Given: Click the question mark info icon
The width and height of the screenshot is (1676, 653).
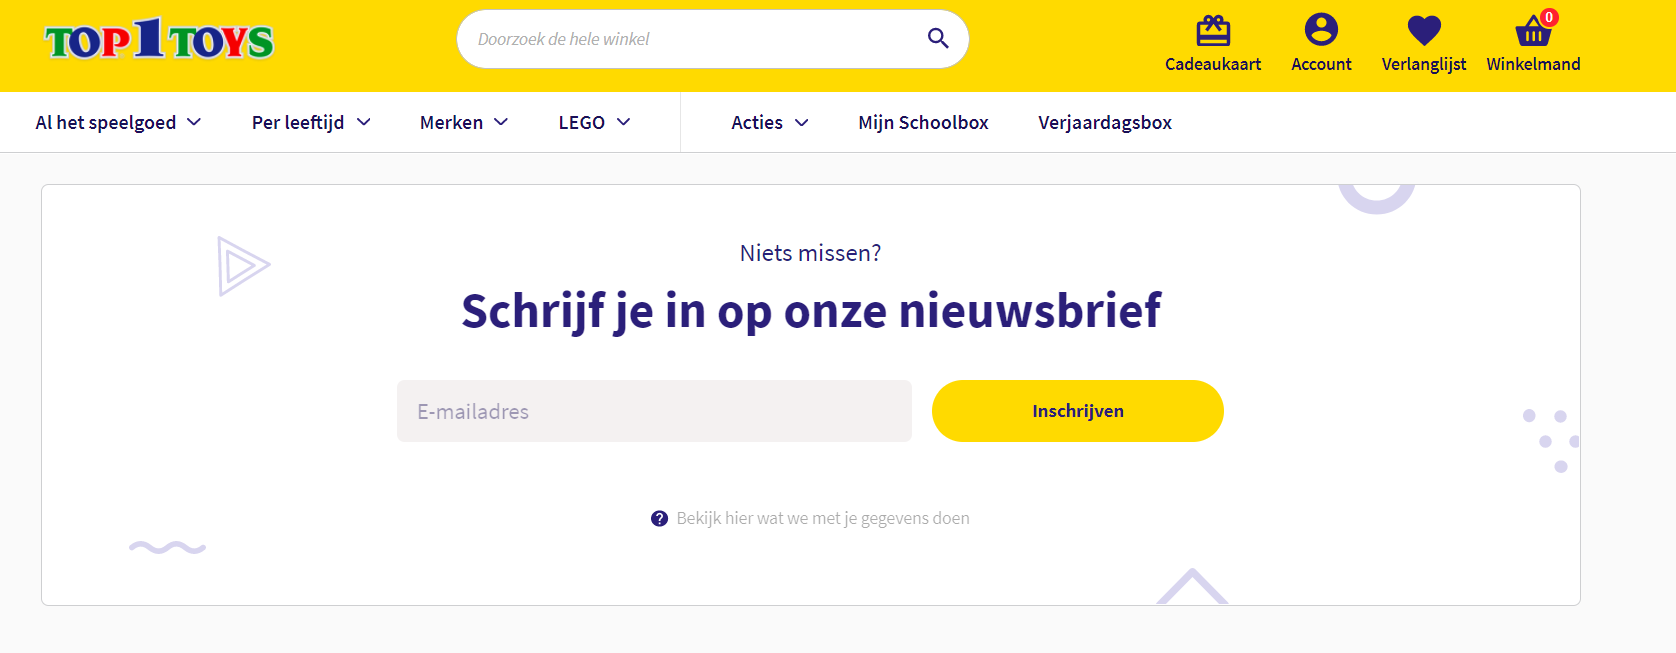Looking at the screenshot, I should pyautogui.click(x=659, y=518).
